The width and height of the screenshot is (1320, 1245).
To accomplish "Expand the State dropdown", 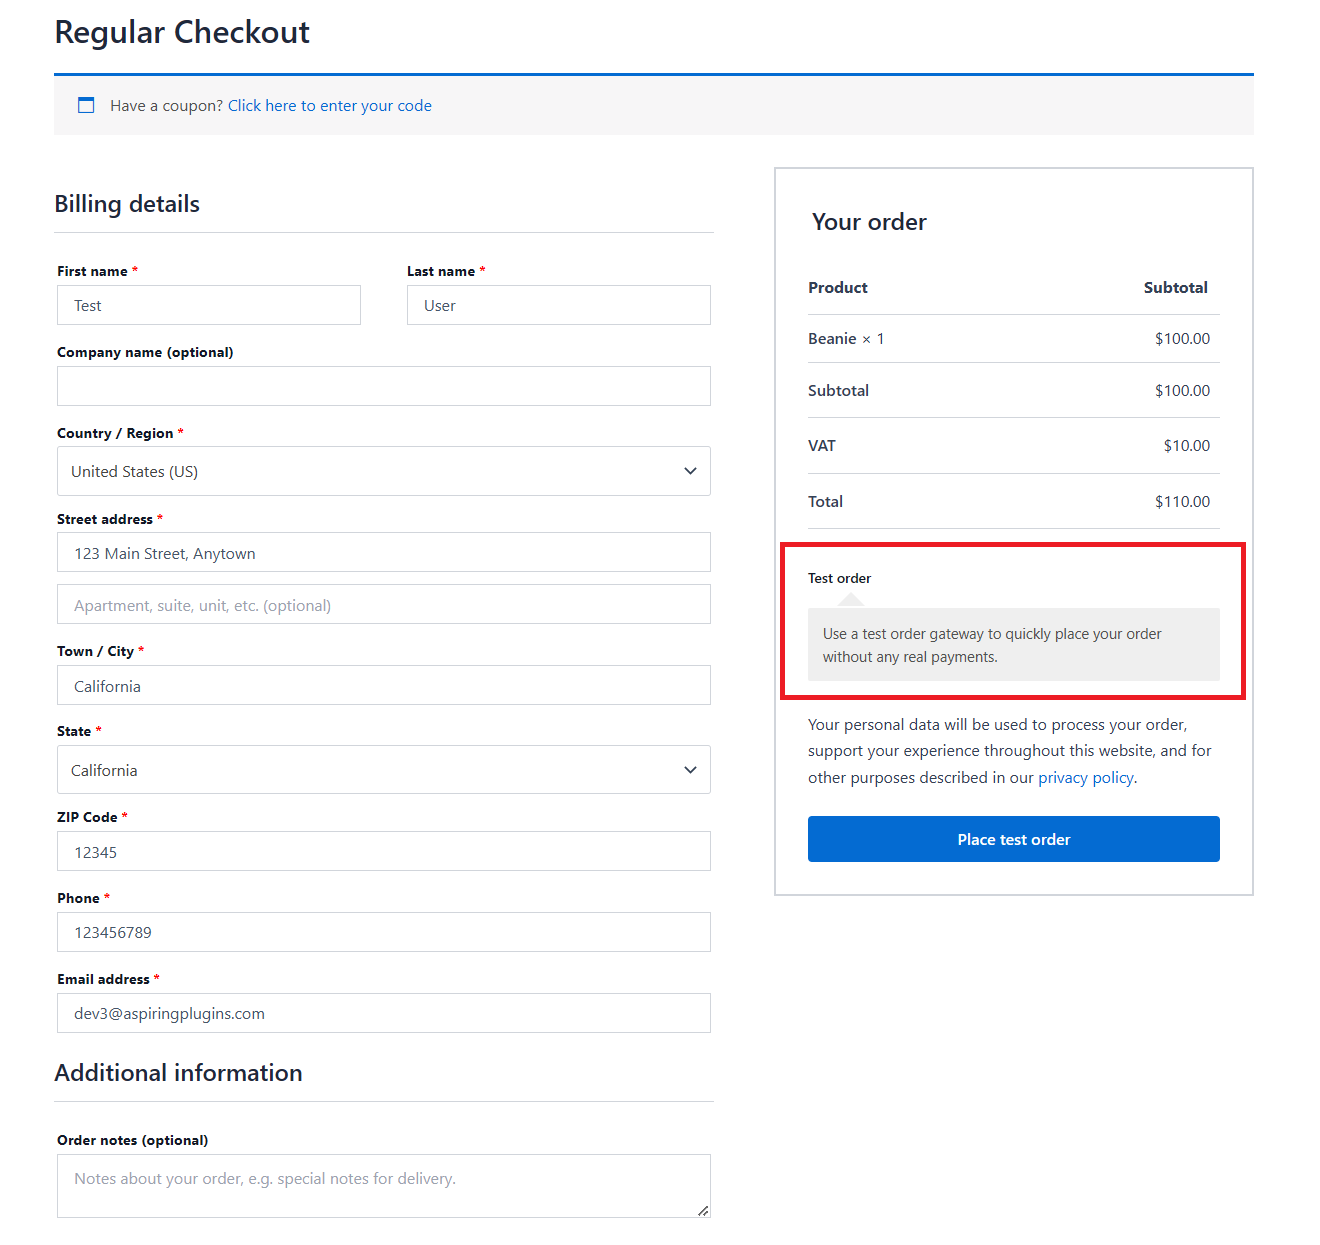I will [384, 770].
